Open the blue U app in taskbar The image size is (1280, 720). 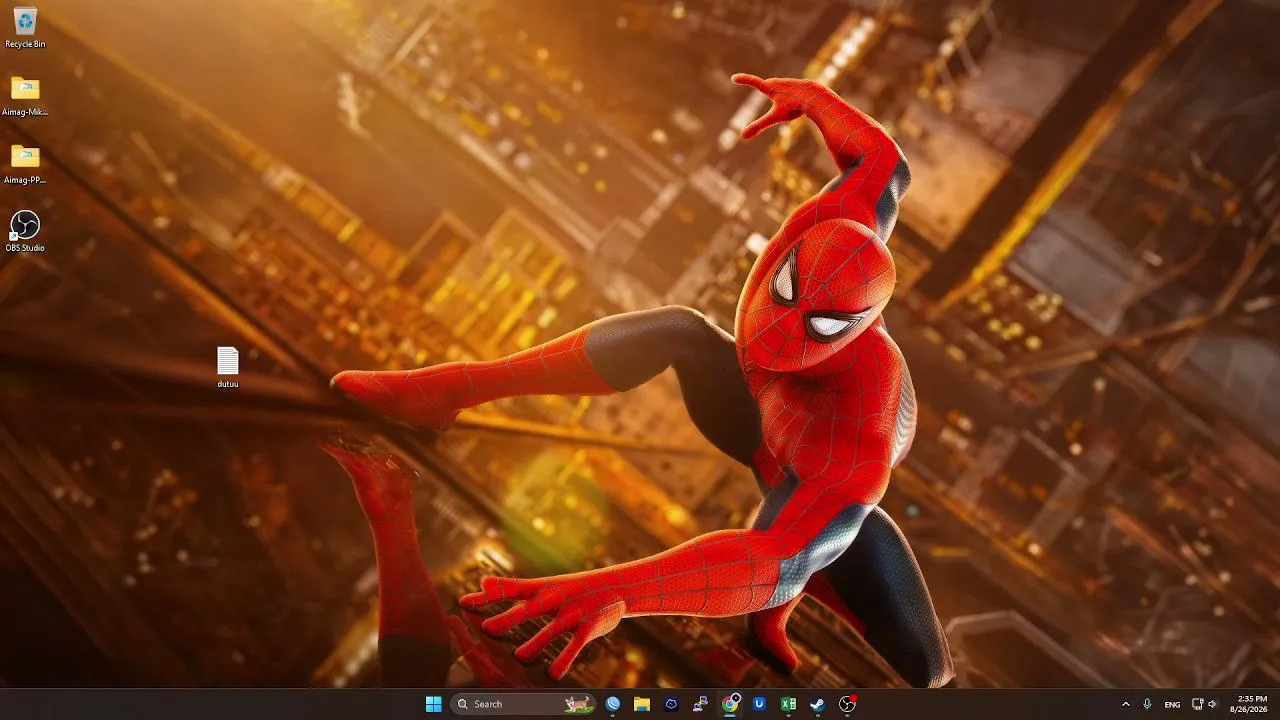759,704
